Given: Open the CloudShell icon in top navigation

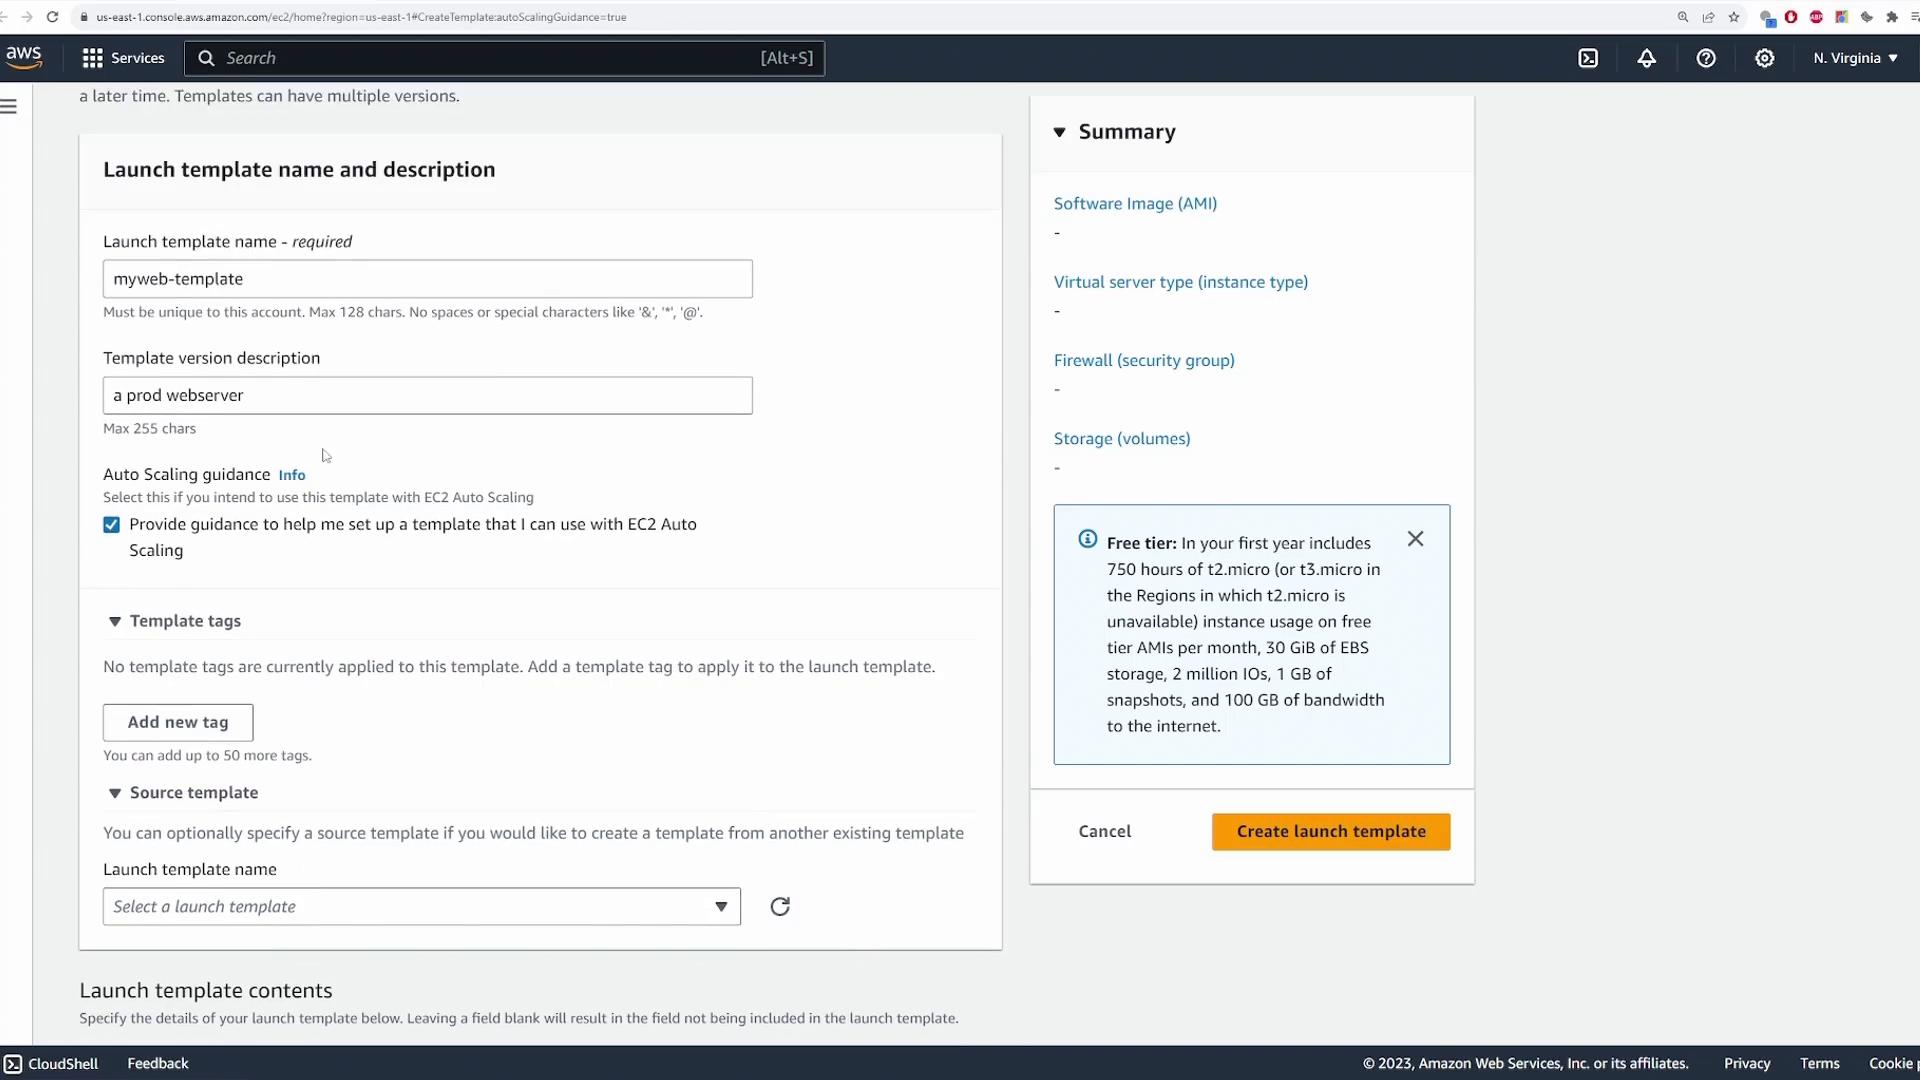Looking at the screenshot, I should click(x=1588, y=58).
